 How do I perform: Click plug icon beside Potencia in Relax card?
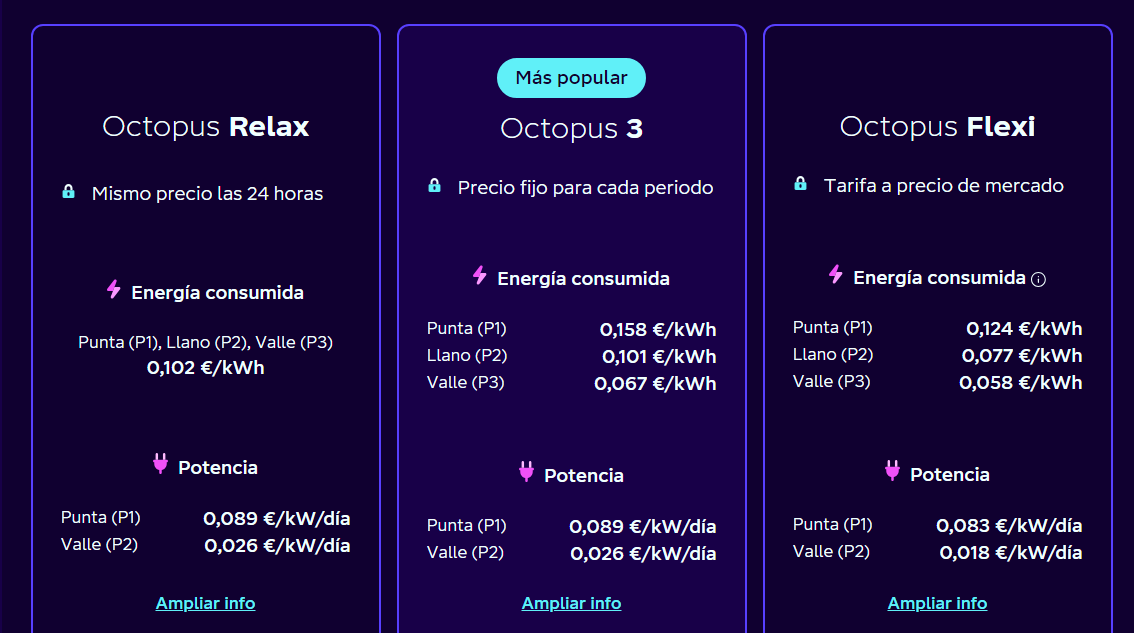pyautogui.click(x=161, y=464)
